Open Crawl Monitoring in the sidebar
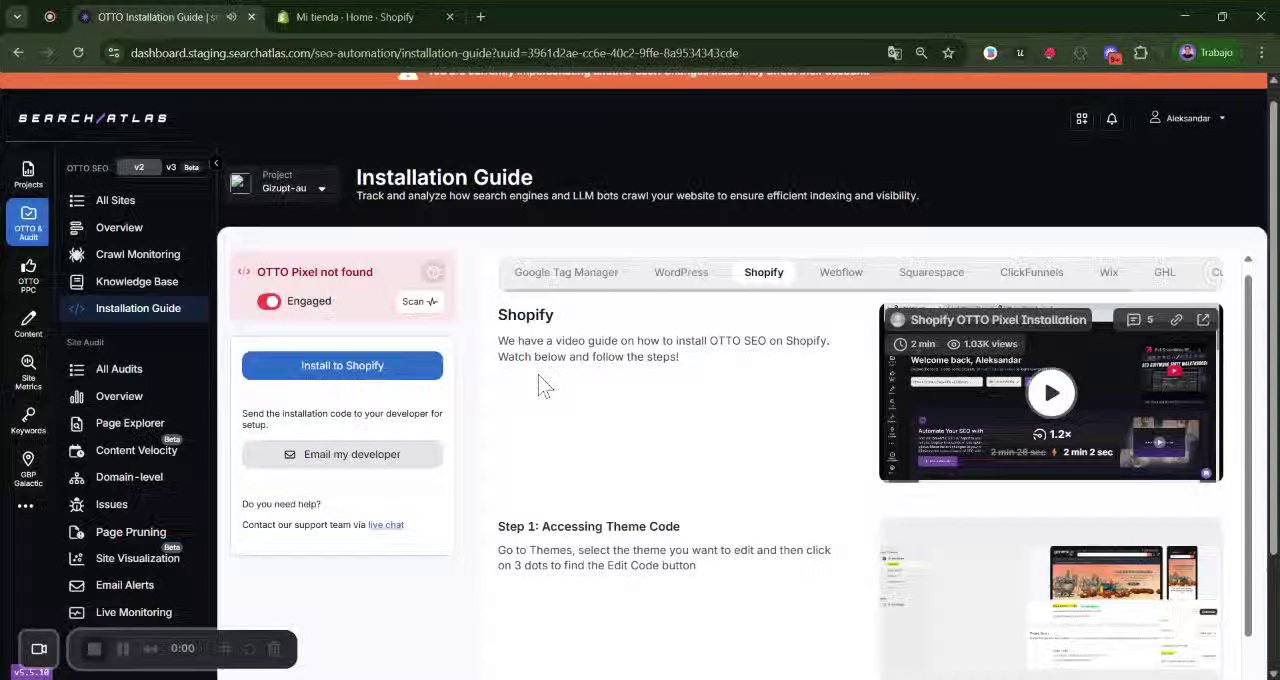This screenshot has height=680, width=1280. tap(137, 254)
